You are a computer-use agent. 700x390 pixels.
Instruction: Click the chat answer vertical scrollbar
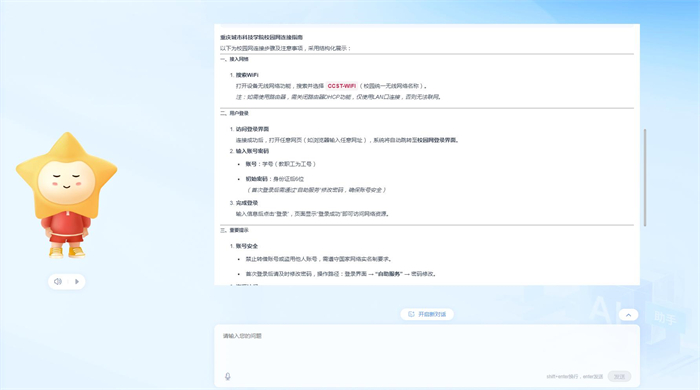[645, 177]
